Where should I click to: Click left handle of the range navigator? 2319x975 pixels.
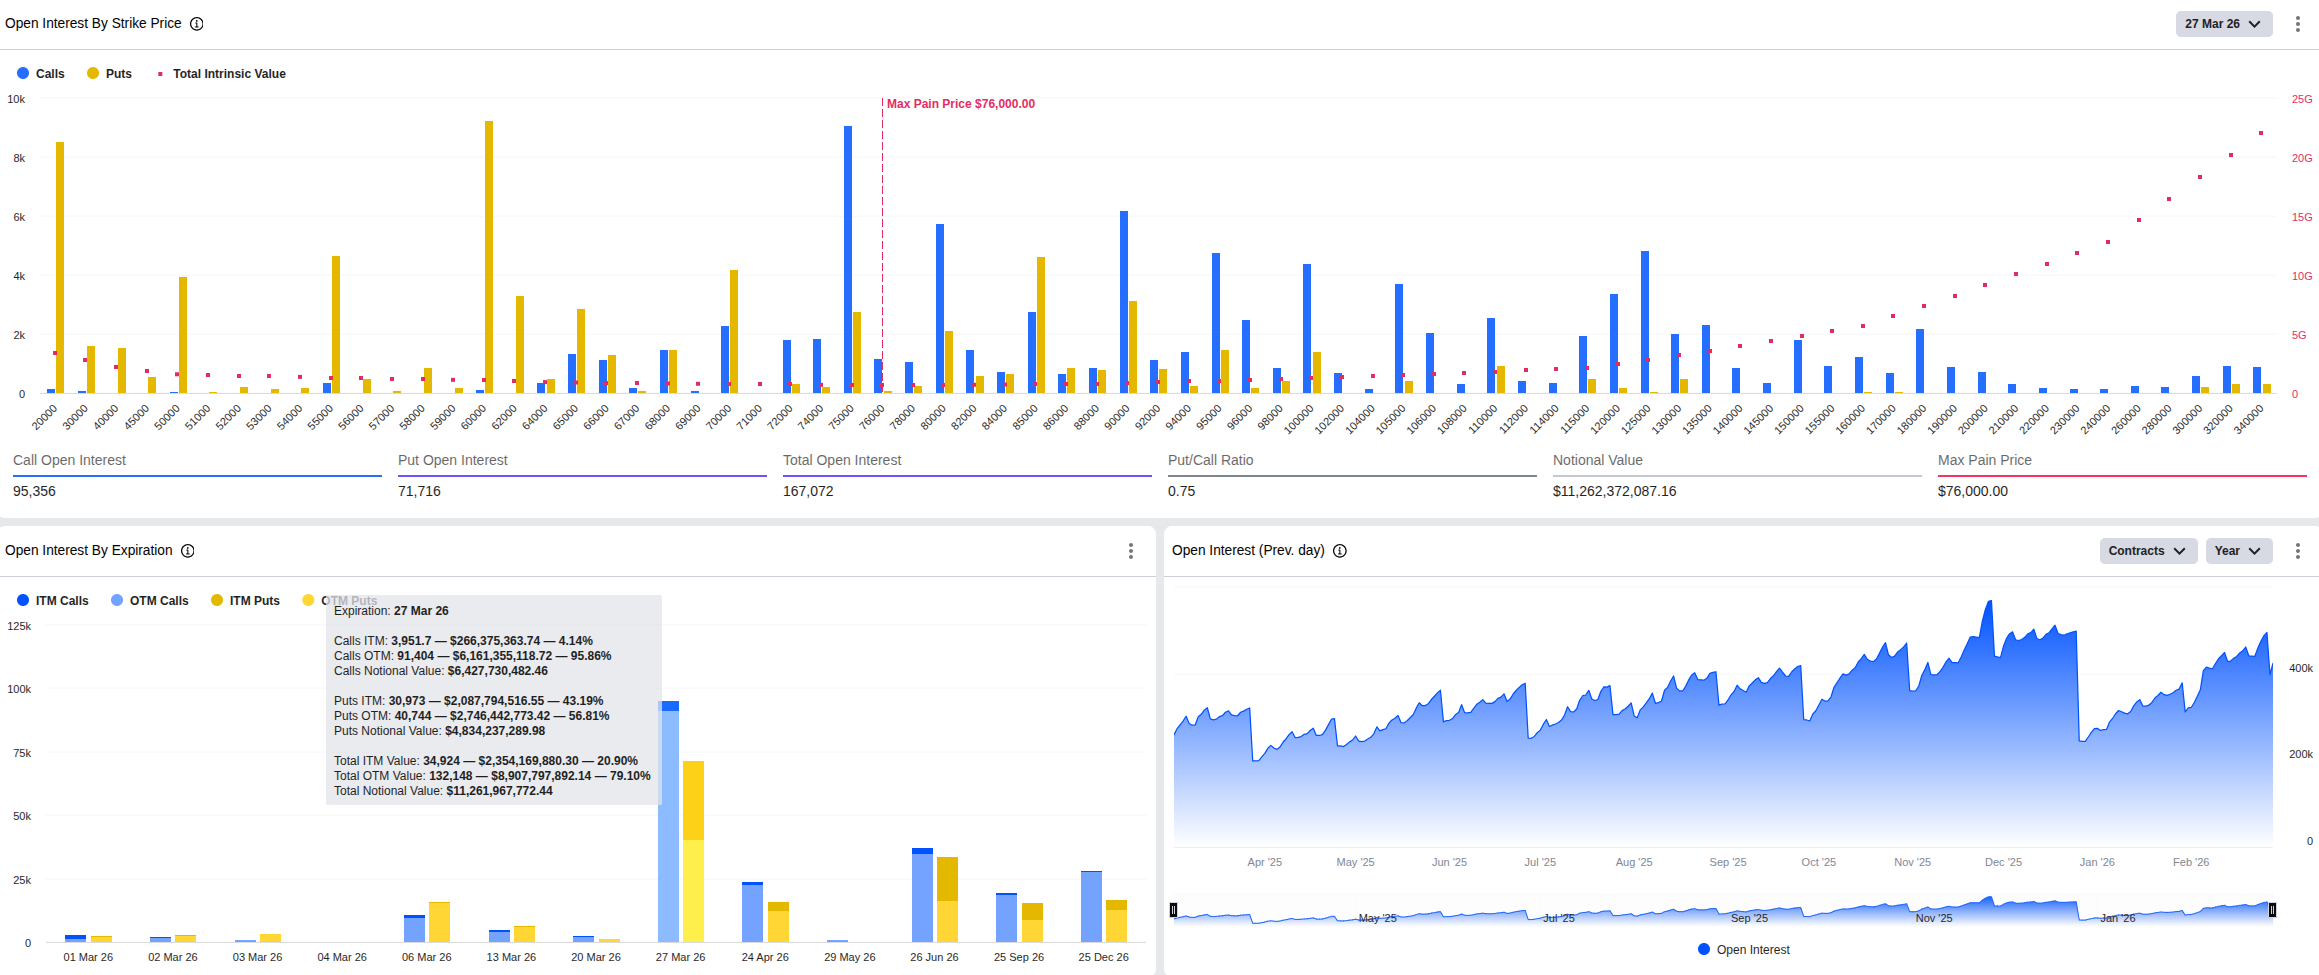(x=1174, y=910)
